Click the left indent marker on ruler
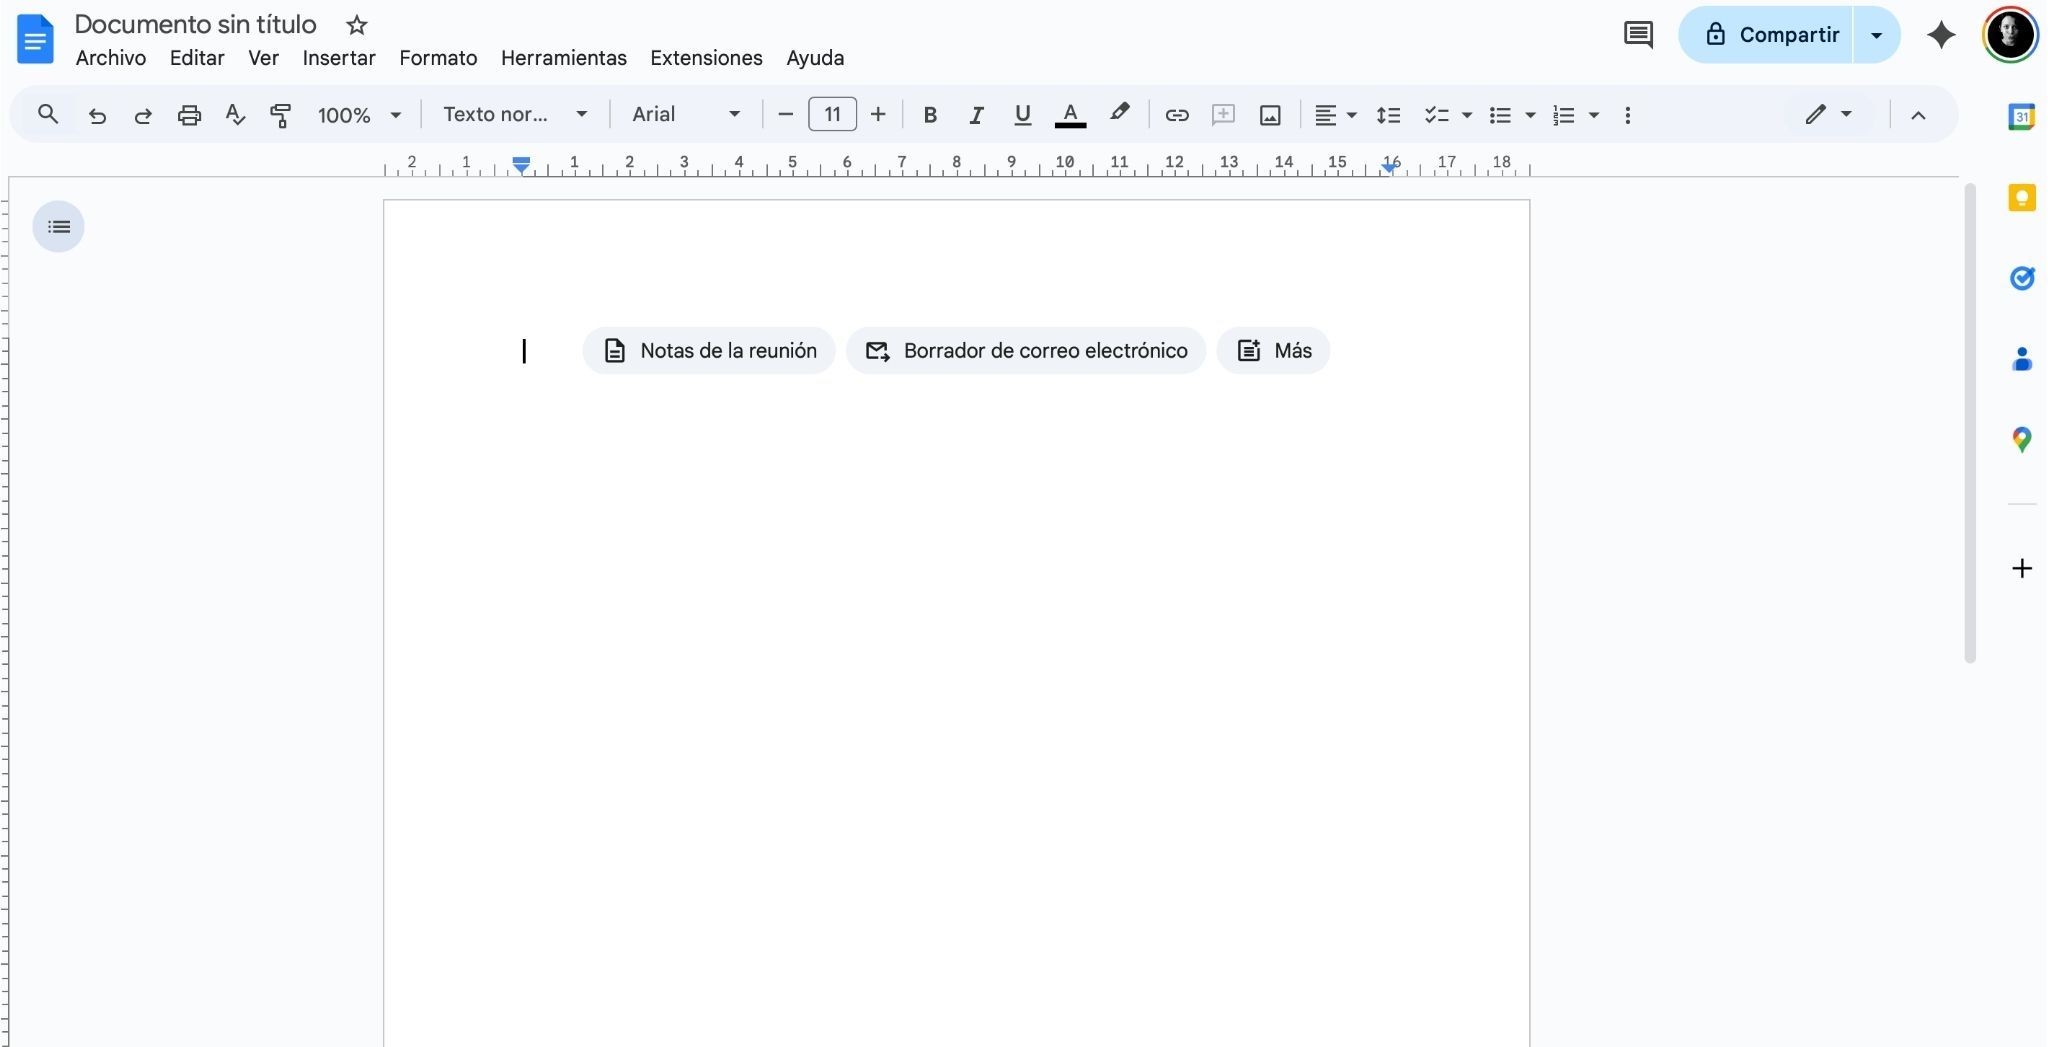The image size is (2048, 1047). [x=521, y=167]
